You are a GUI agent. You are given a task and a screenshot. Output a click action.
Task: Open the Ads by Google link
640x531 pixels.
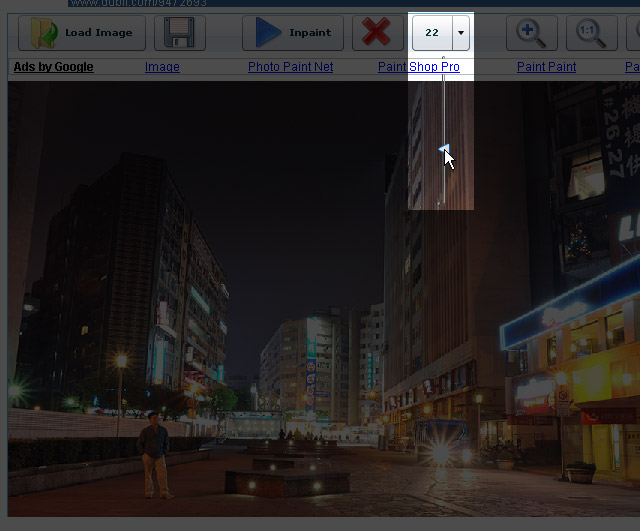53,67
